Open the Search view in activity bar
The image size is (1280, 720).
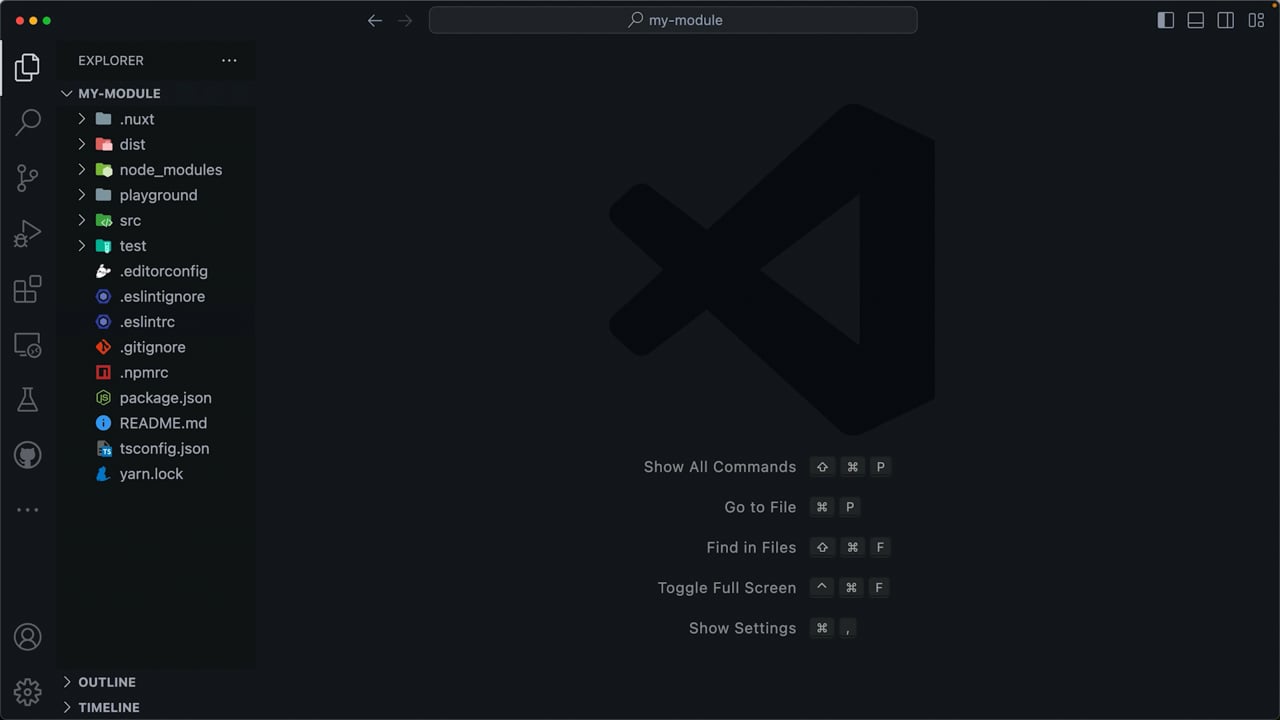(27, 123)
